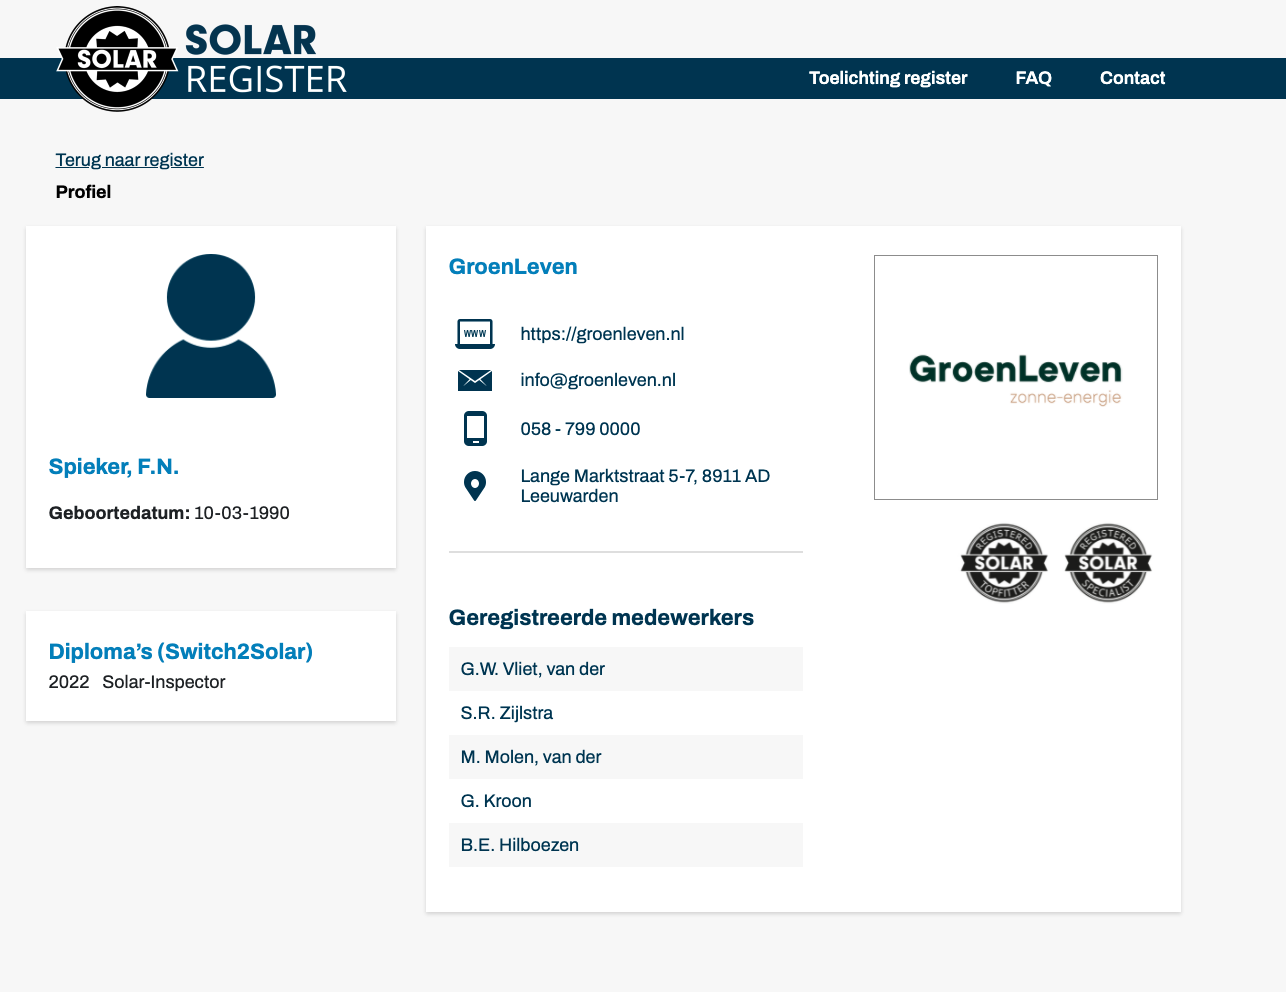
Task: Select employee G.W. Vliet, van der
Action: [x=626, y=669]
